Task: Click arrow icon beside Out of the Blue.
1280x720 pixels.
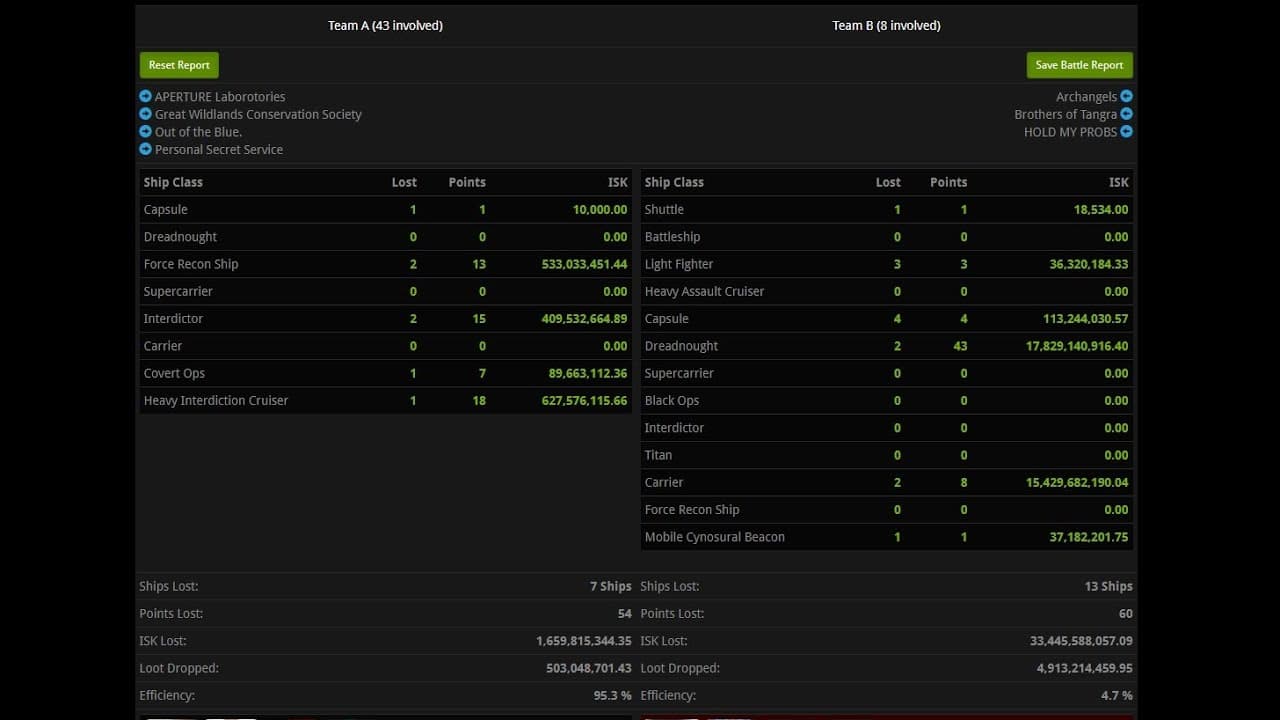Action: coord(146,132)
